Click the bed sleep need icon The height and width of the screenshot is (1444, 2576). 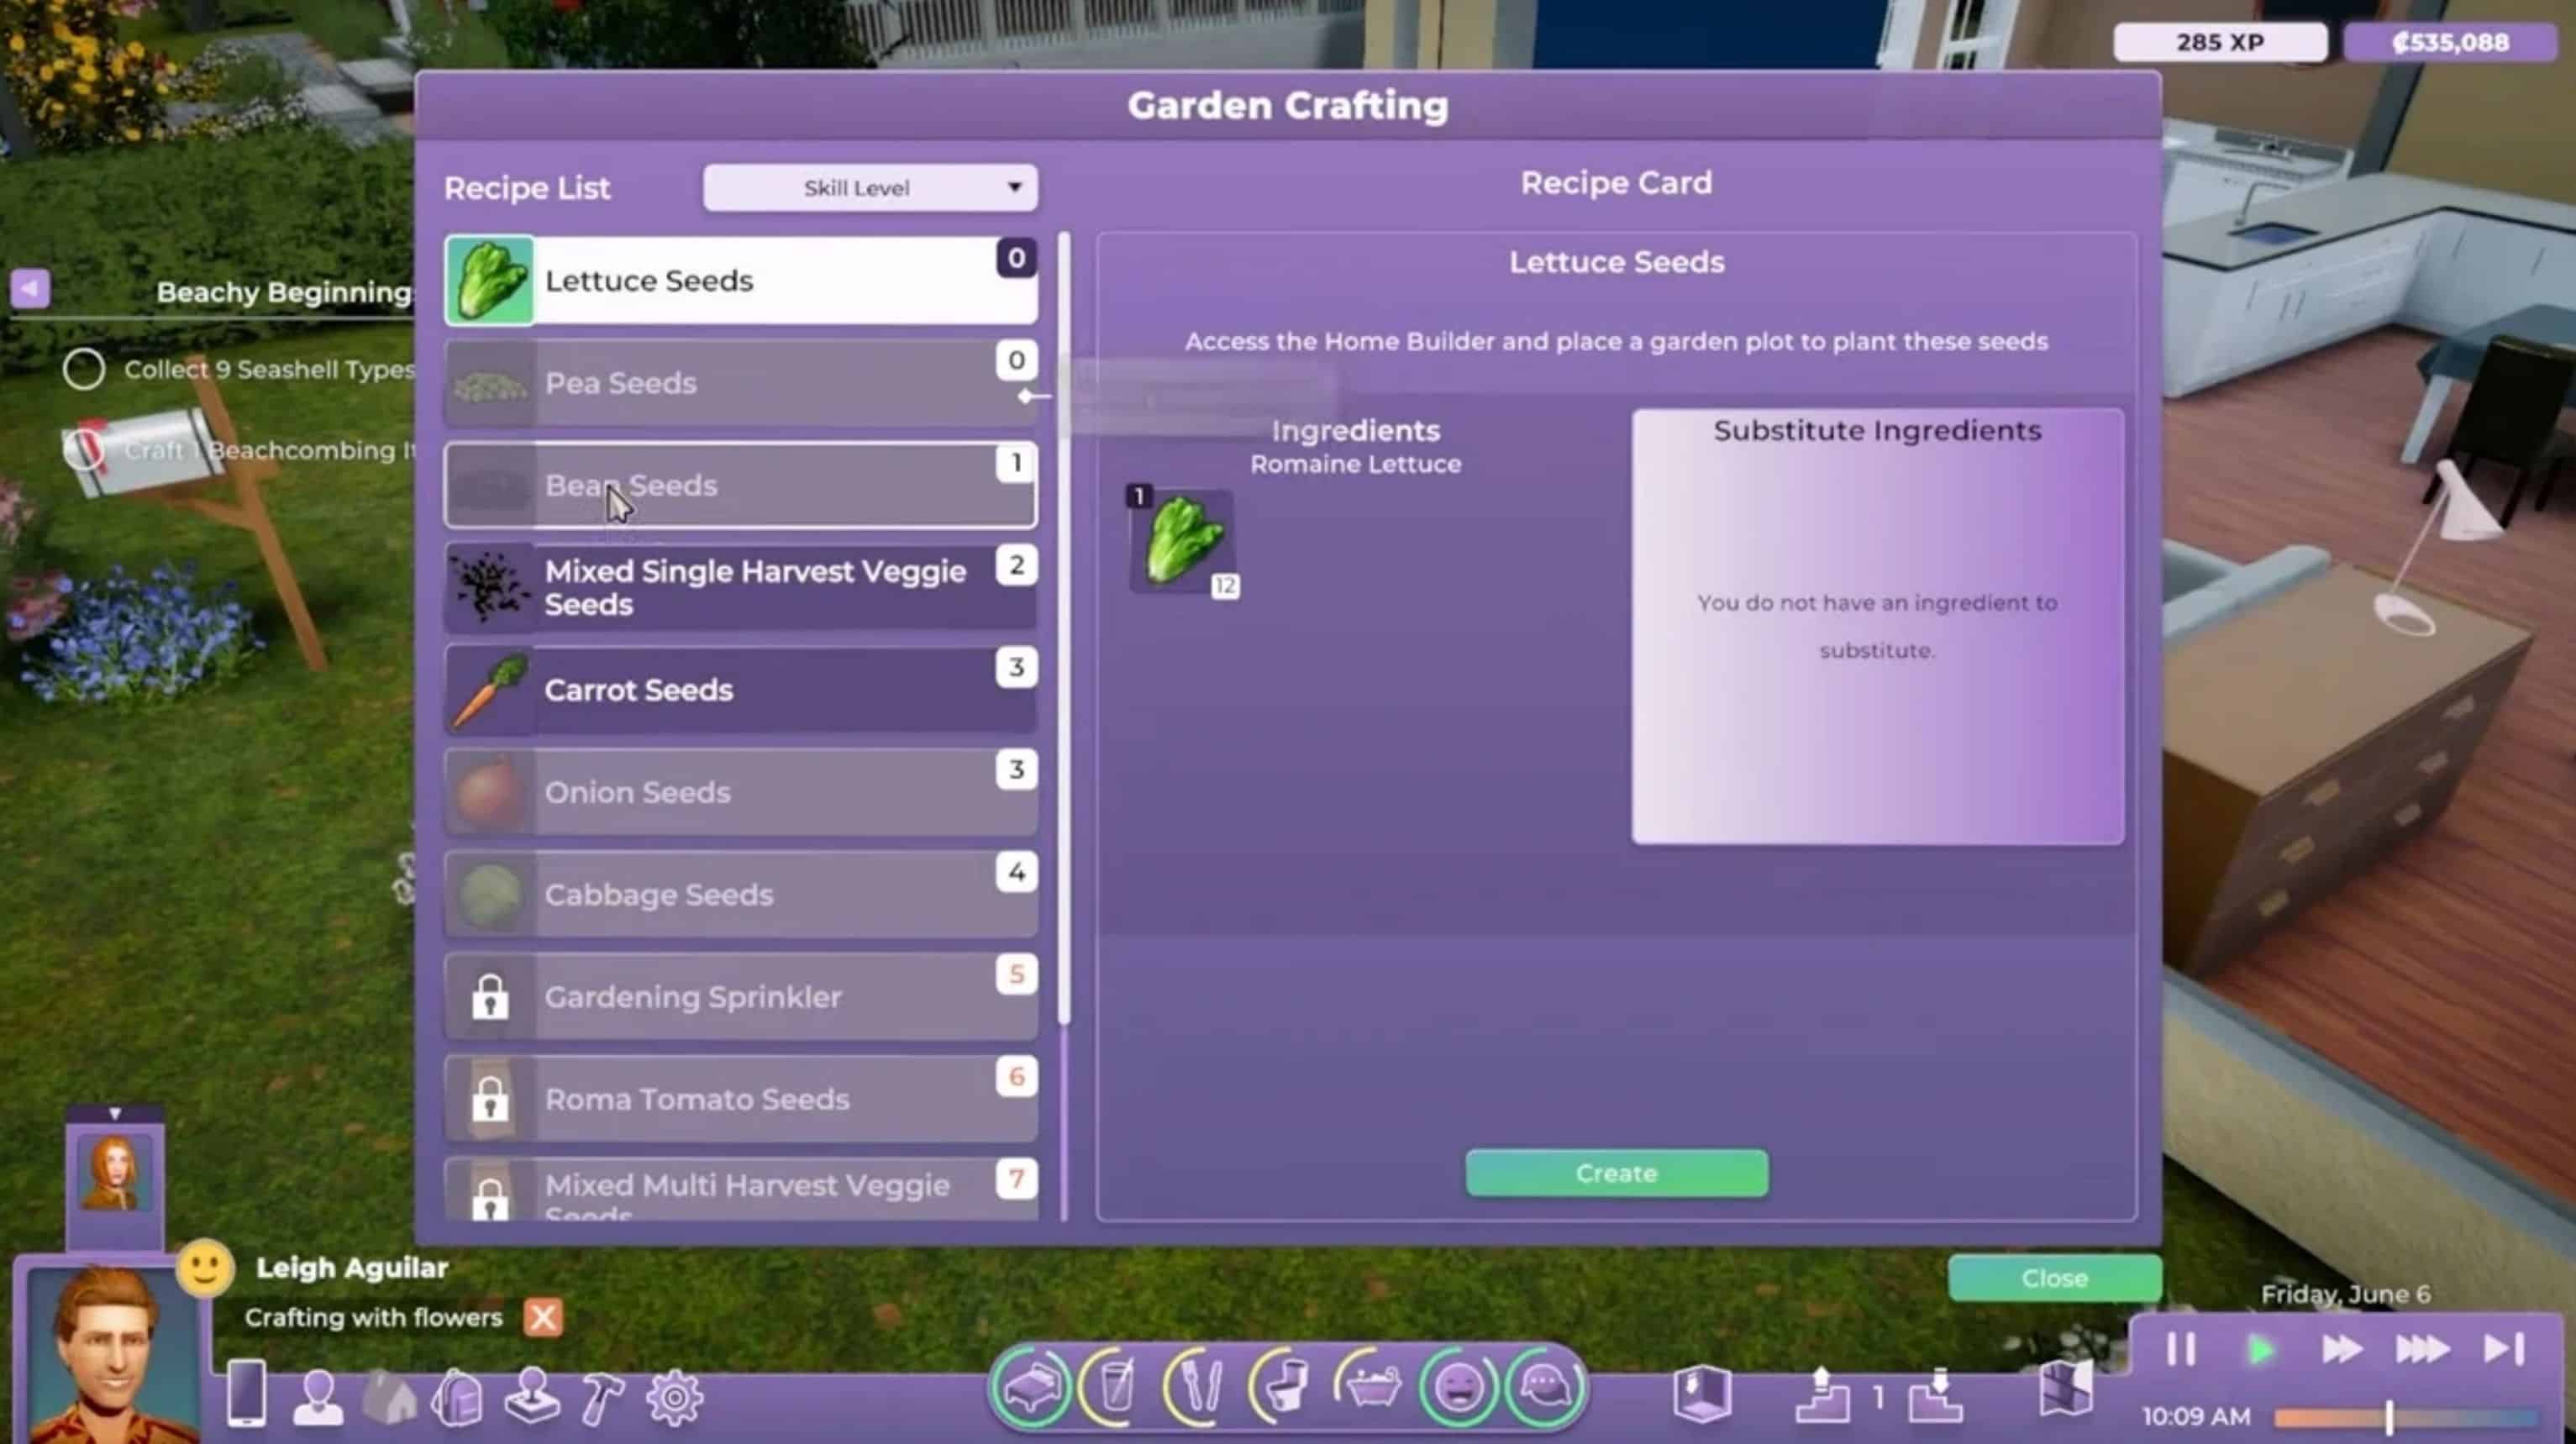[1031, 1388]
